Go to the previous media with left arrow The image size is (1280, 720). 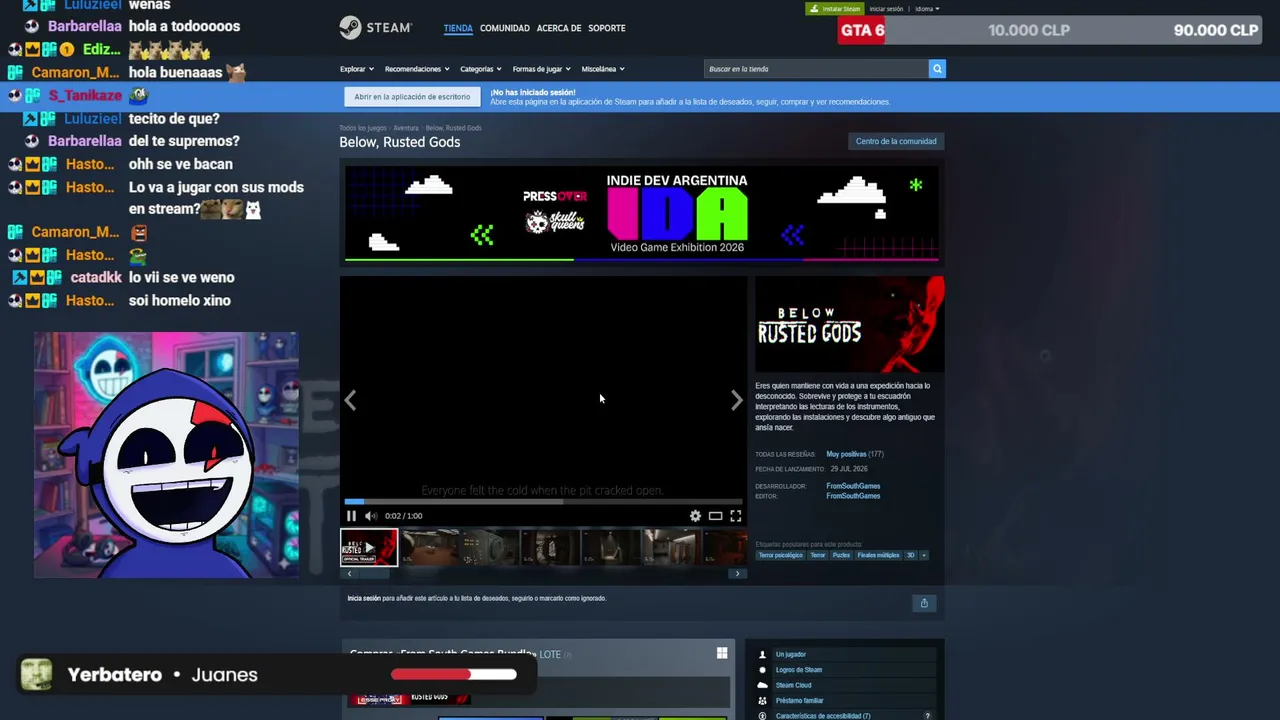click(x=350, y=400)
